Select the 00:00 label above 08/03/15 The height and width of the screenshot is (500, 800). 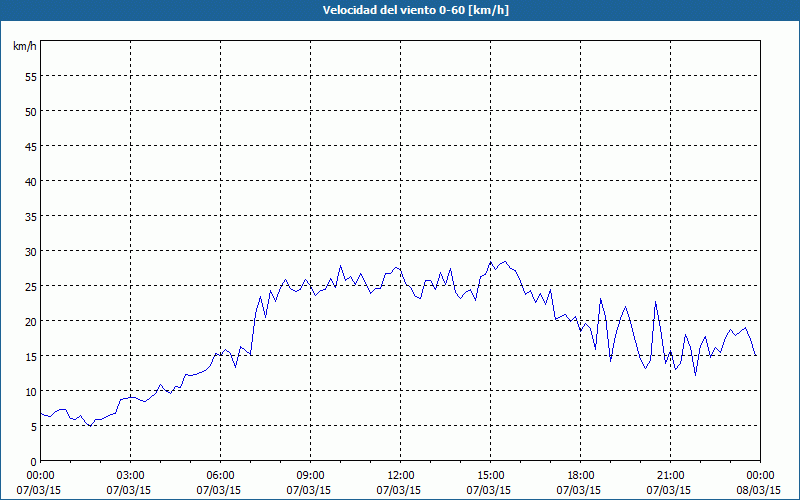click(x=760, y=475)
